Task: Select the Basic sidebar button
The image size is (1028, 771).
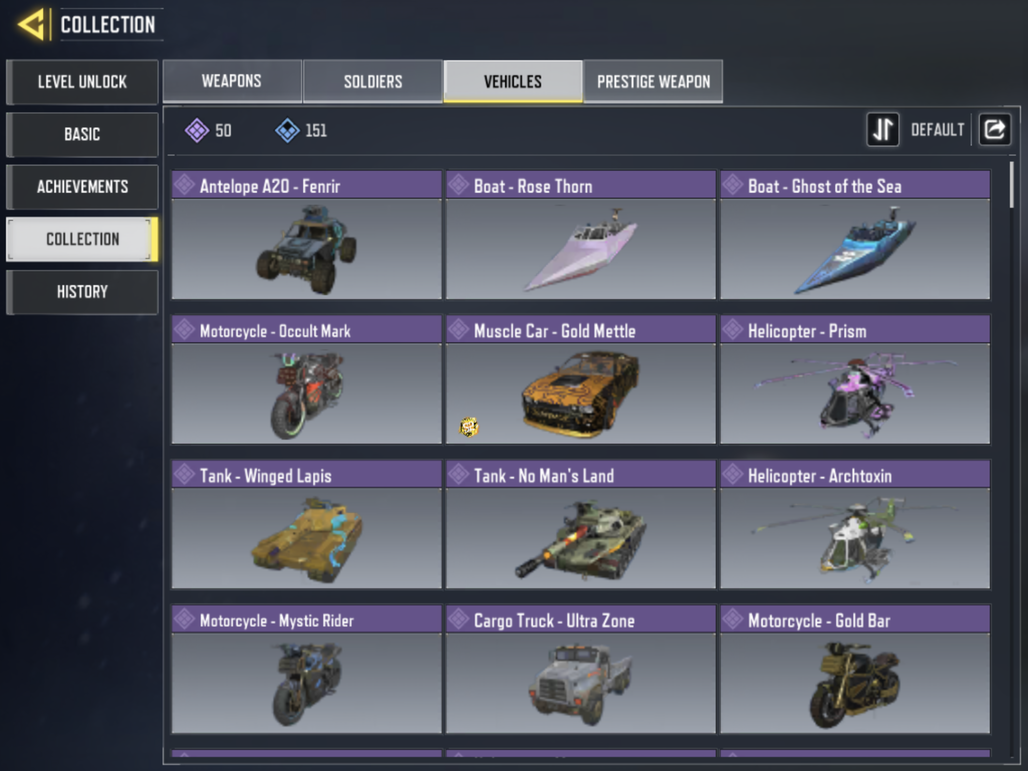Action: pos(82,134)
